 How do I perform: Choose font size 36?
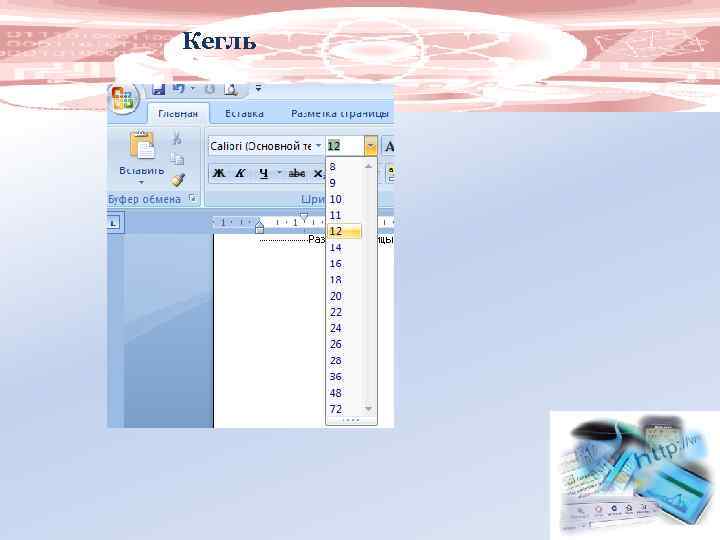click(x=344, y=377)
